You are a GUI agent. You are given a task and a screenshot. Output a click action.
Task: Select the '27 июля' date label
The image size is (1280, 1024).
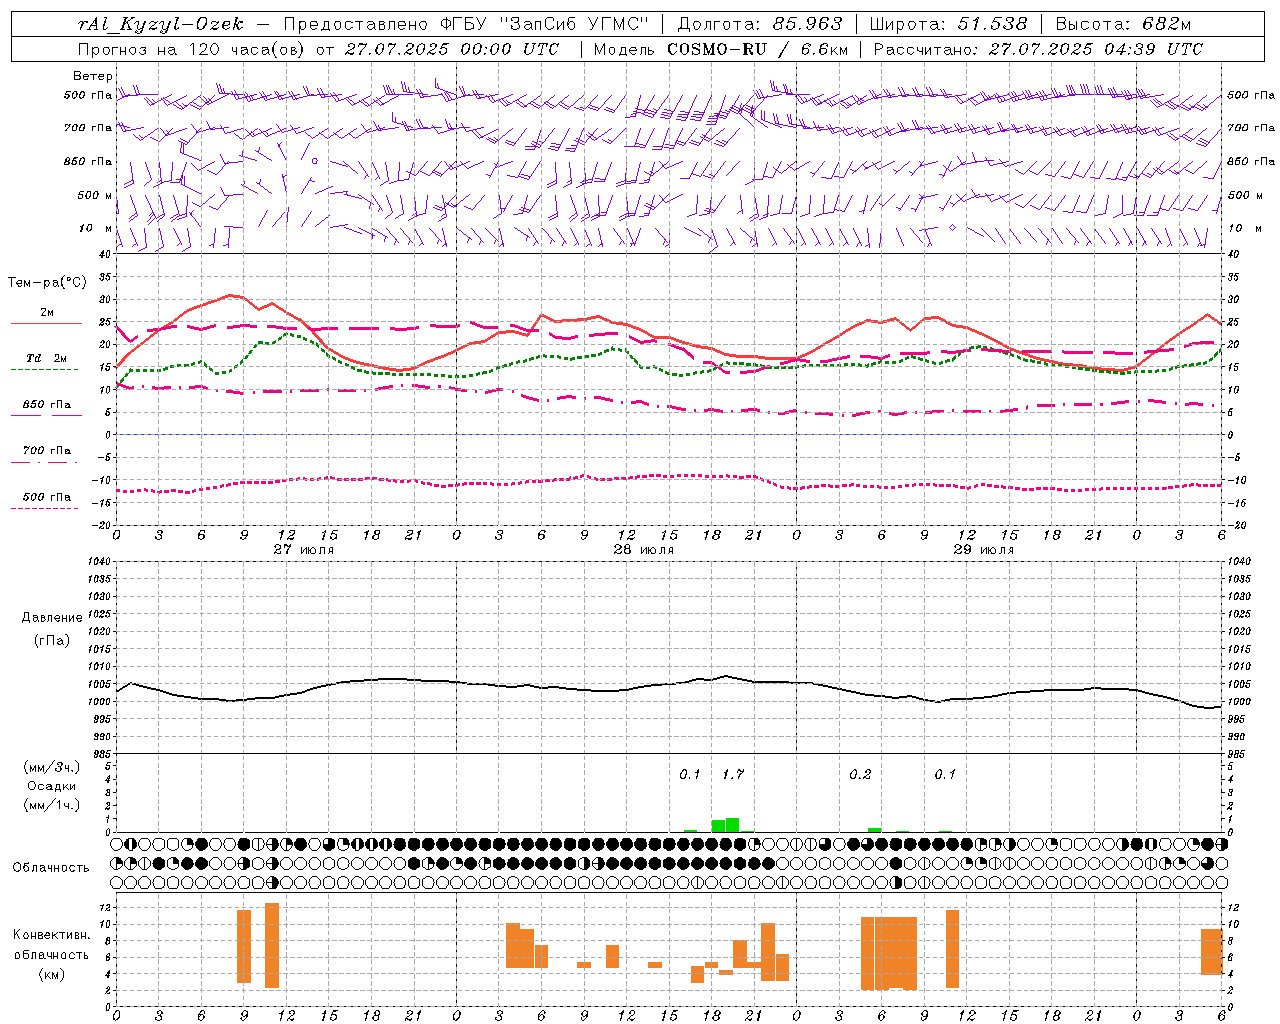coord(304,549)
